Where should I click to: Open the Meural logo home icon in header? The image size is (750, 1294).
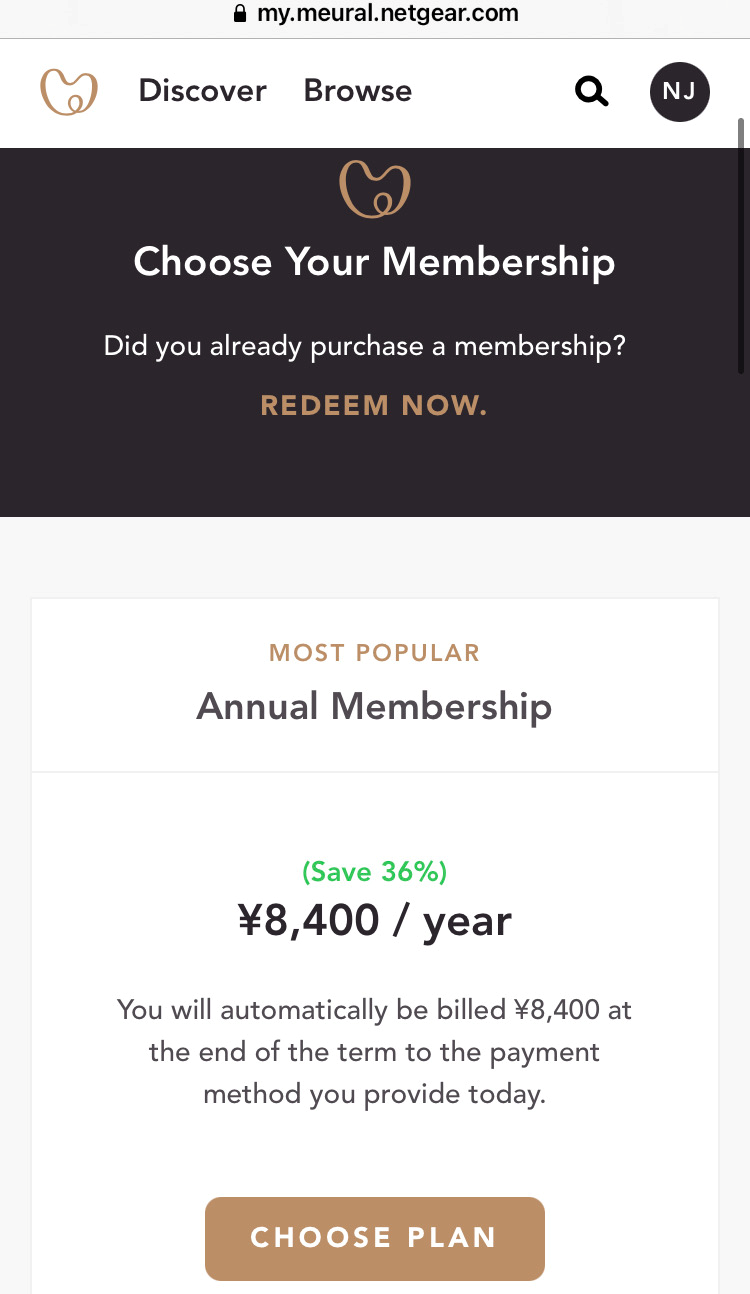69,91
